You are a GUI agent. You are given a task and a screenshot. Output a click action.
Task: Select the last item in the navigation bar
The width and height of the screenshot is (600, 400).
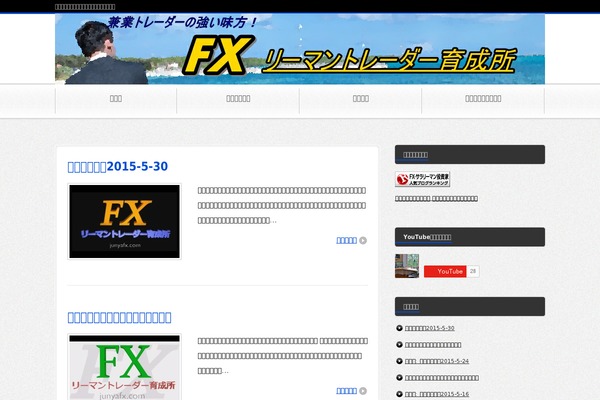click(483, 99)
